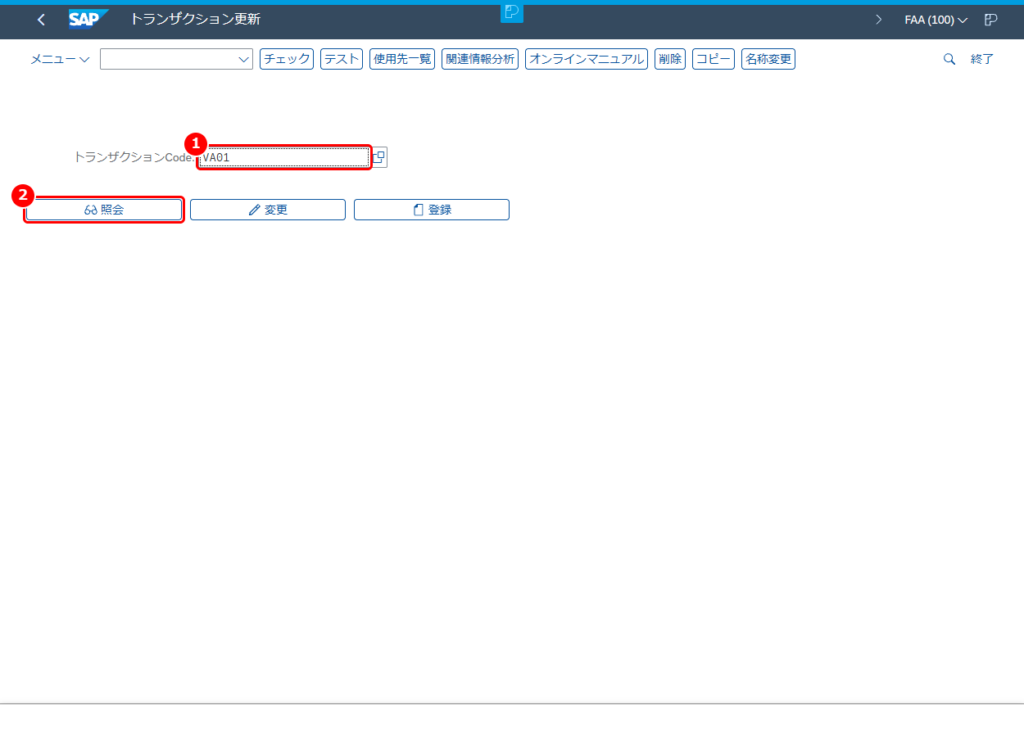Click the 照会 display button
This screenshot has height=737, width=1024.
pyautogui.click(x=104, y=210)
